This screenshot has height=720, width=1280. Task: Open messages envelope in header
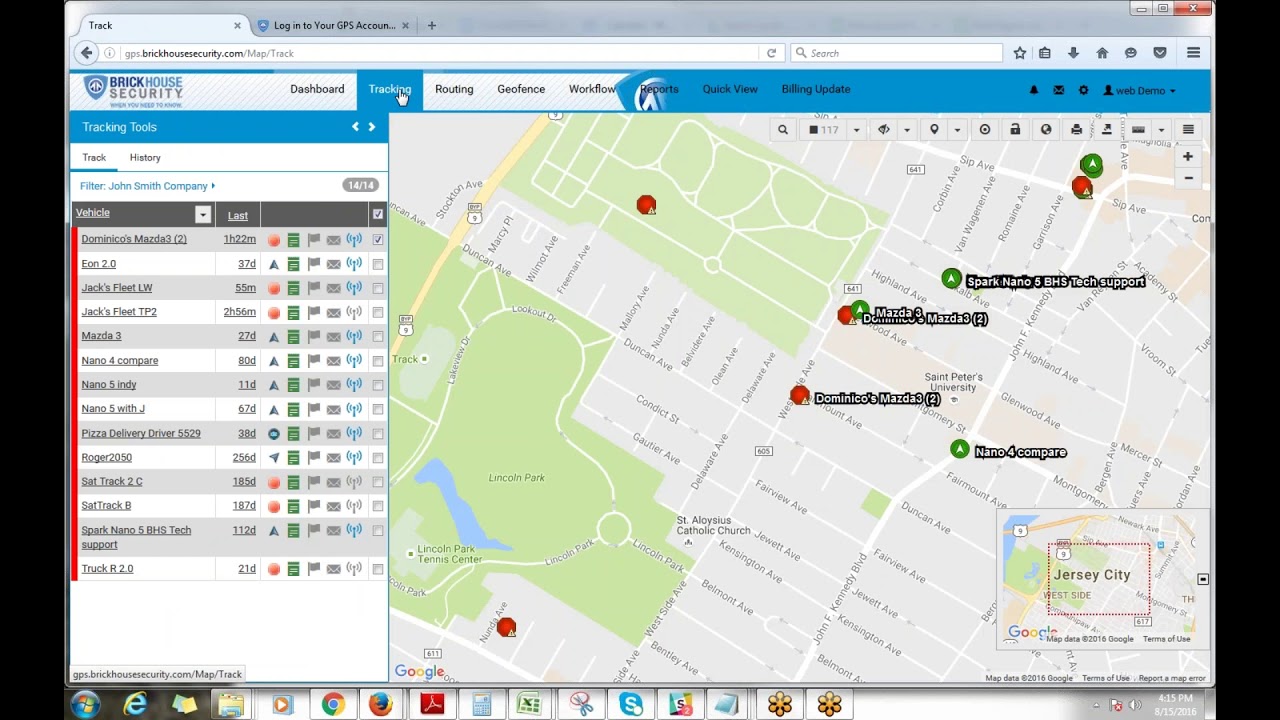pos(1059,90)
